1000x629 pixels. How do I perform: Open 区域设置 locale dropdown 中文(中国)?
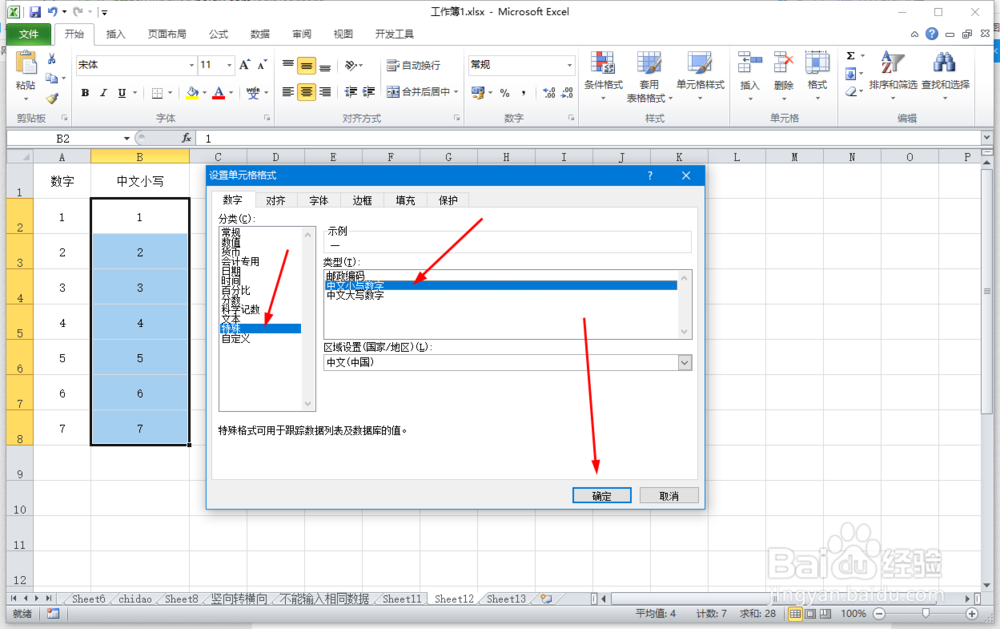[508, 362]
